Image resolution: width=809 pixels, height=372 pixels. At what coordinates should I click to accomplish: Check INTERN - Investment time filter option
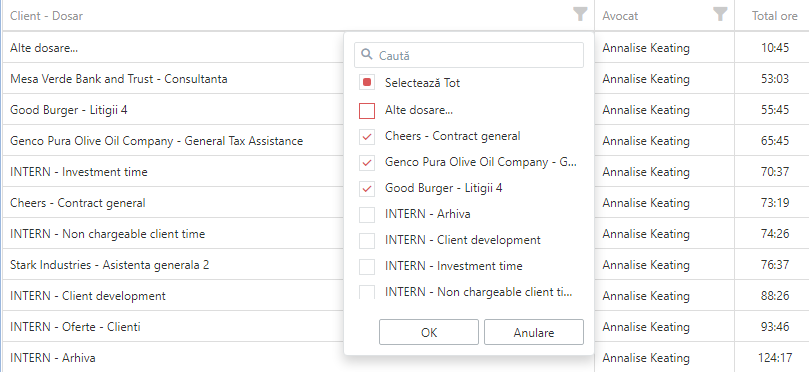click(x=367, y=266)
